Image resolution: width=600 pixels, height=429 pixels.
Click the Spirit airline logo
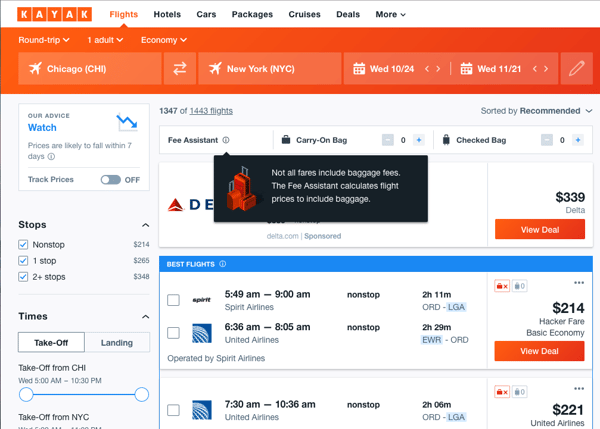click(202, 300)
